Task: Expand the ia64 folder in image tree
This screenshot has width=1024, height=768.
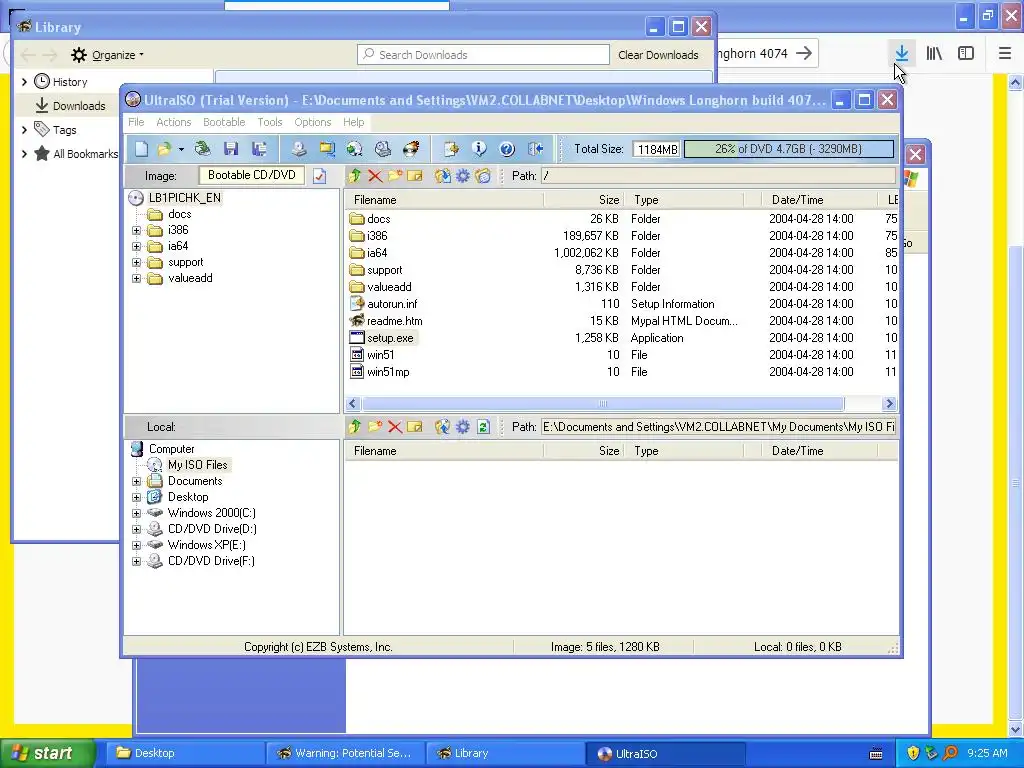Action: point(136,246)
